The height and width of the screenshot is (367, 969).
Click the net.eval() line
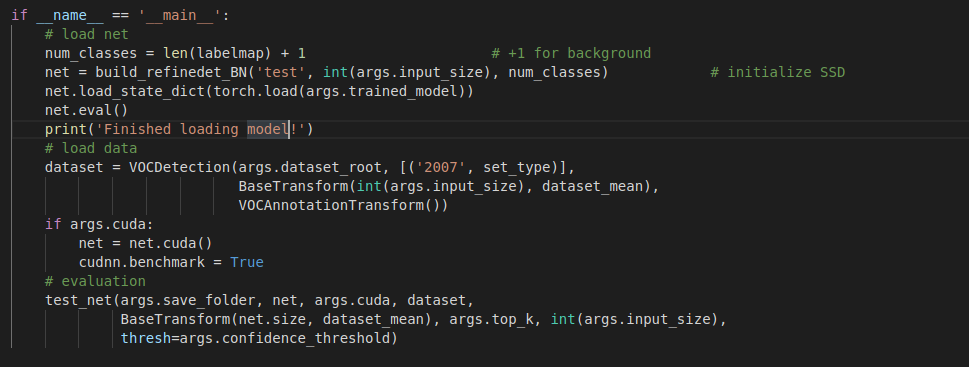[x=87, y=111]
